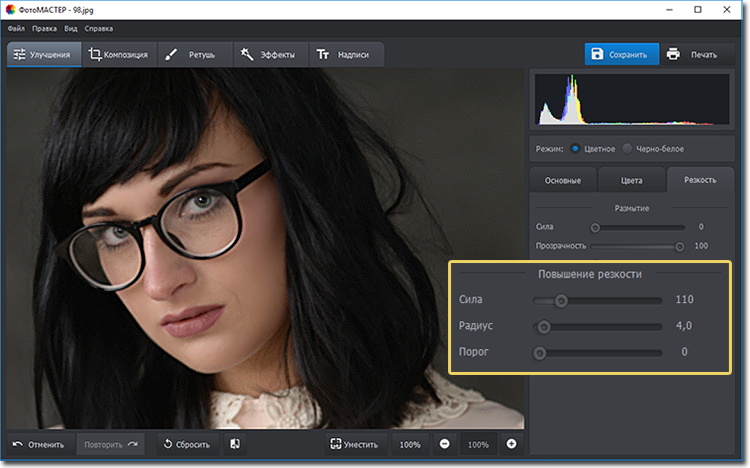Click the Save (Сохранить) button
This screenshot has height=468, width=750.
[x=621, y=54]
